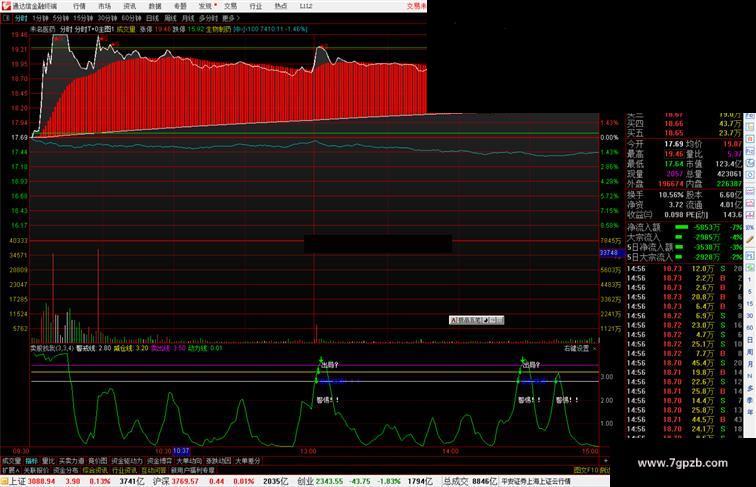Switch to 月线 monthly chart
This screenshot has width=756, height=487.
[188, 18]
